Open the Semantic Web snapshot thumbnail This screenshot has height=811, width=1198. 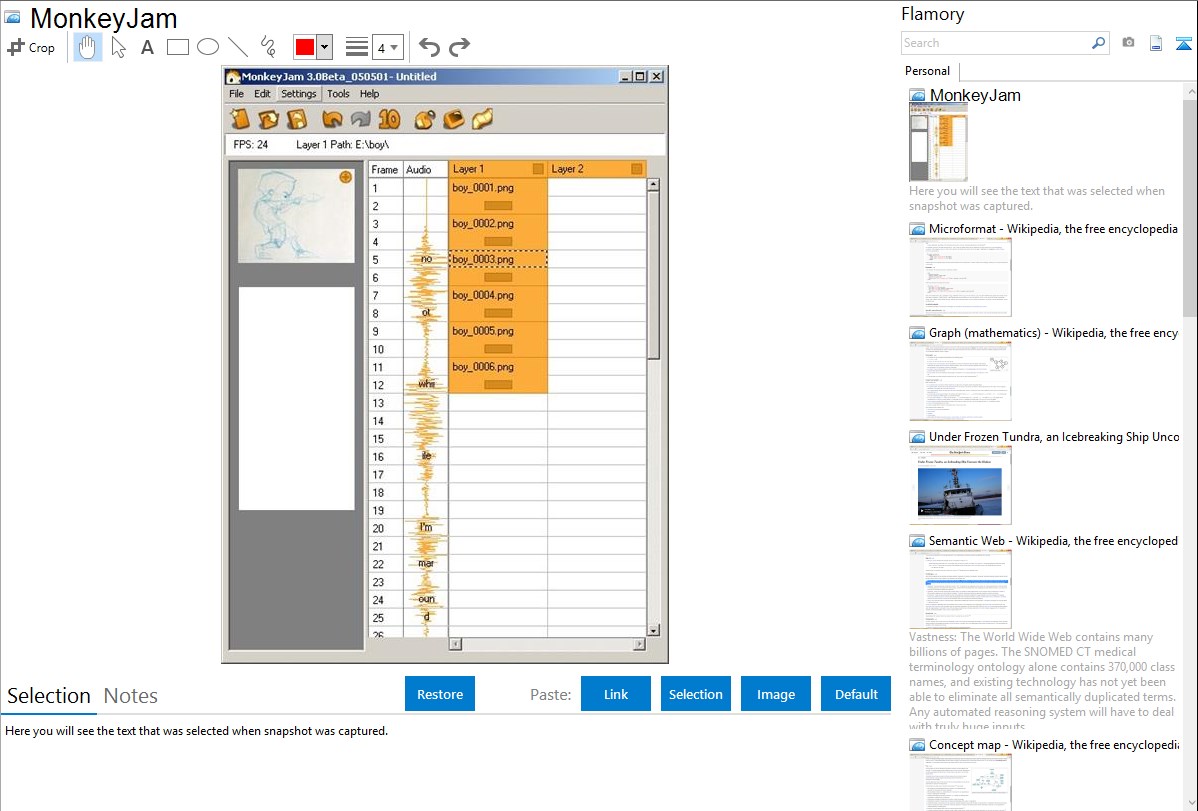pos(960,589)
